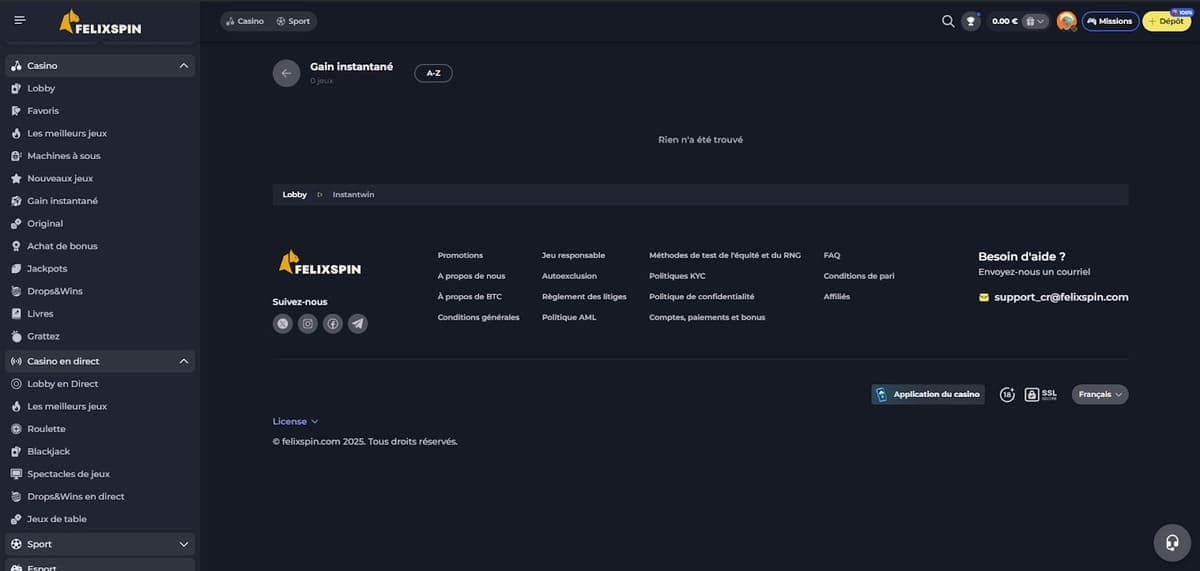The width and height of the screenshot is (1200, 571).
Task: Open Telegram social icon
Action: pyautogui.click(x=358, y=323)
